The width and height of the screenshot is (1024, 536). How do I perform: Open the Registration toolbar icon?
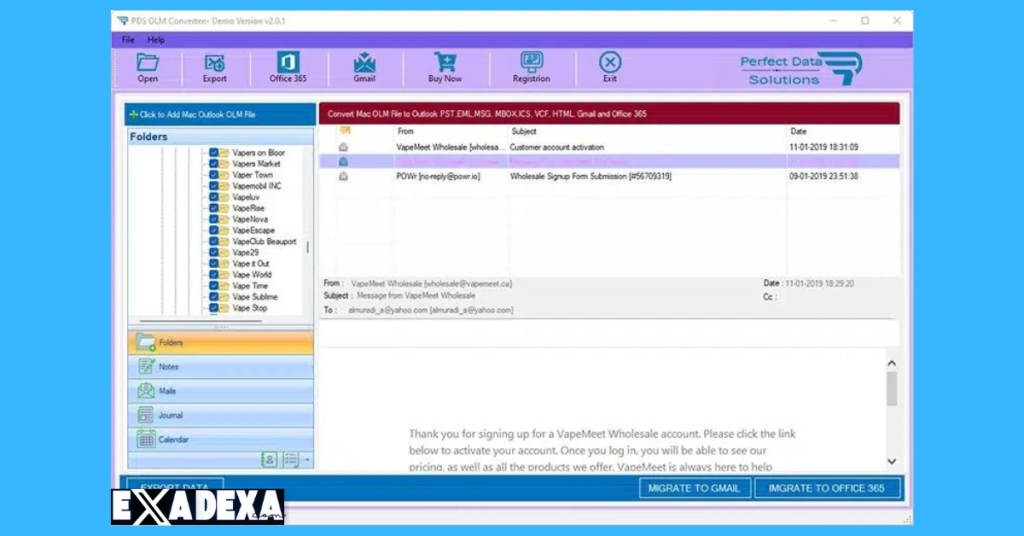pyautogui.click(x=531, y=68)
